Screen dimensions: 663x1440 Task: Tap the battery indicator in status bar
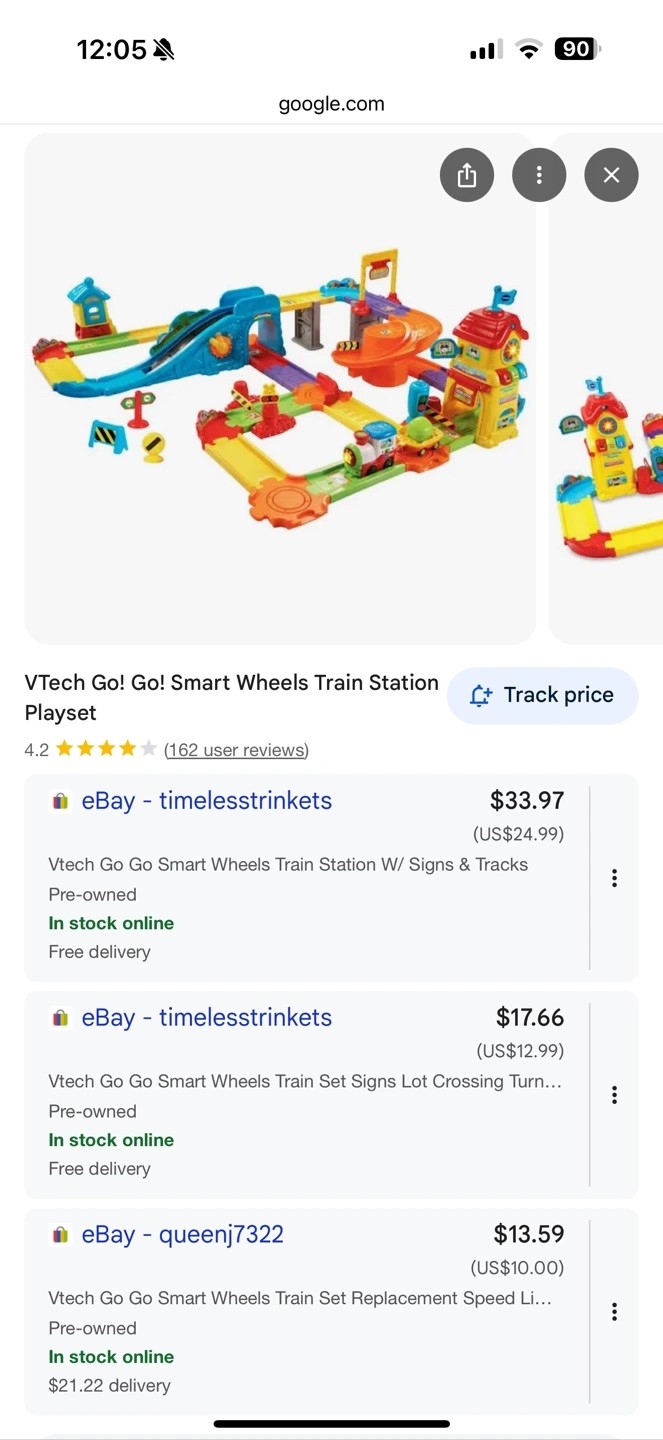click(x=577, y=49)
